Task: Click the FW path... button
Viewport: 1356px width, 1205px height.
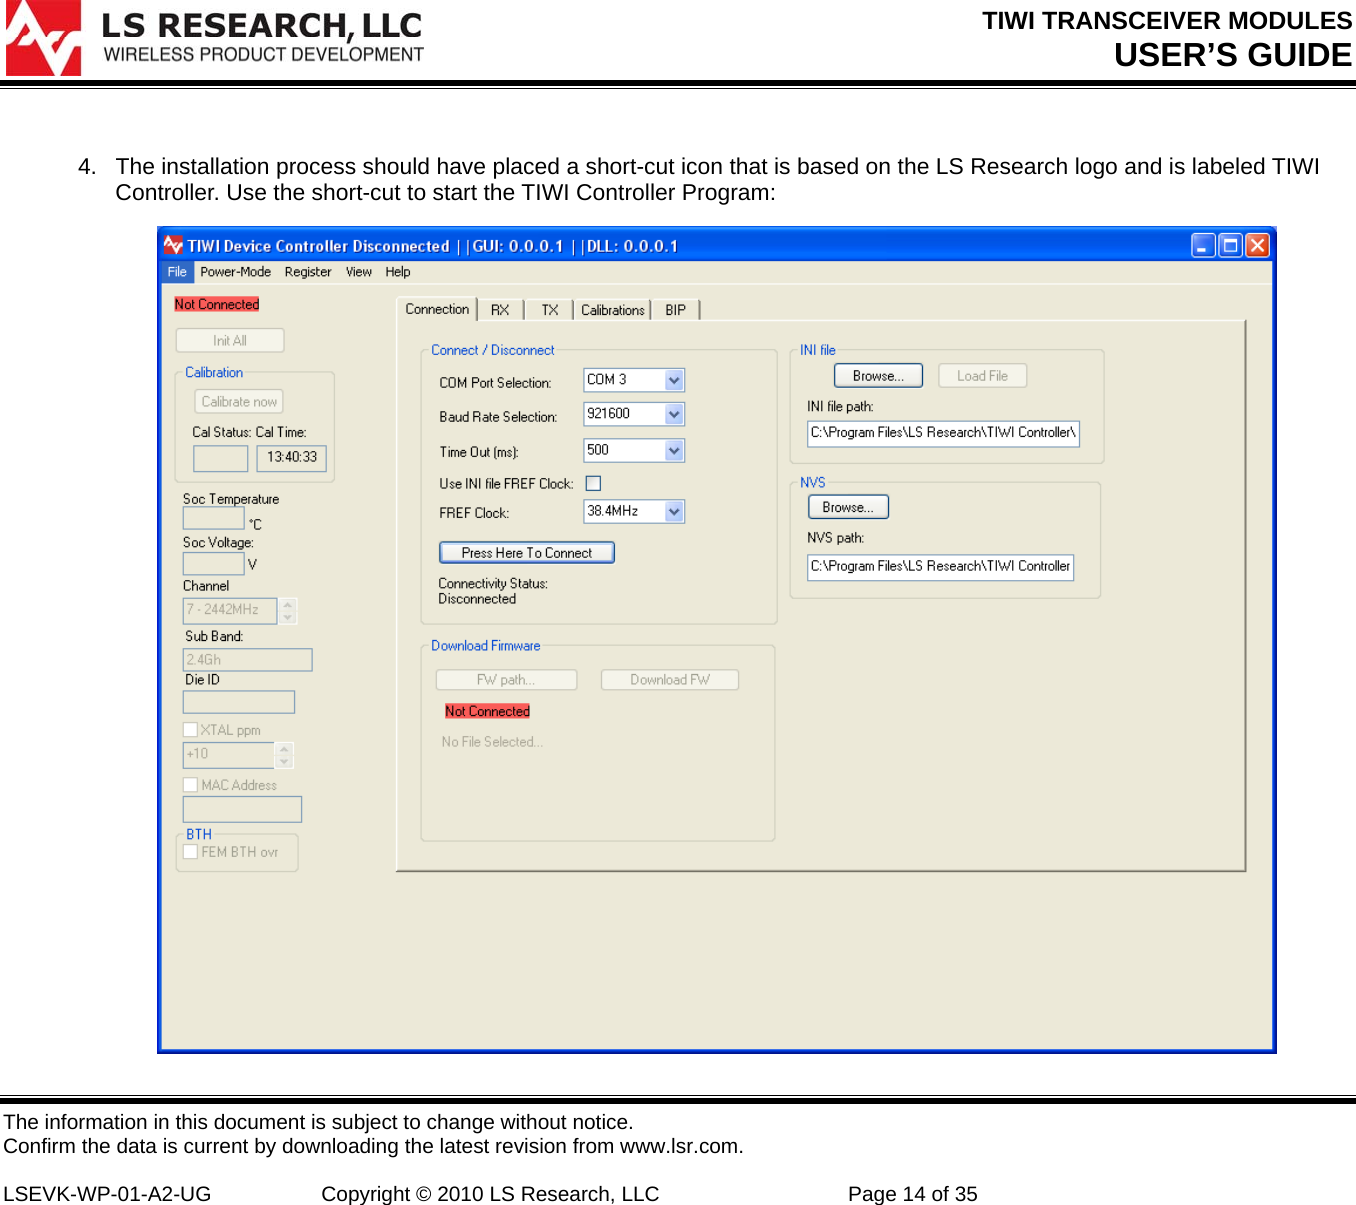Action: [506, 680]
